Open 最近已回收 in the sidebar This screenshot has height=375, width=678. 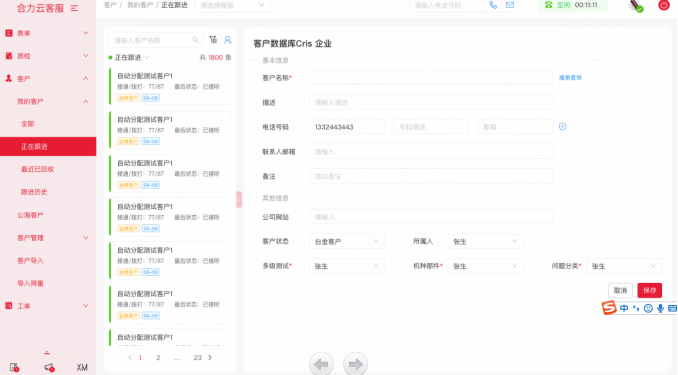38,169
